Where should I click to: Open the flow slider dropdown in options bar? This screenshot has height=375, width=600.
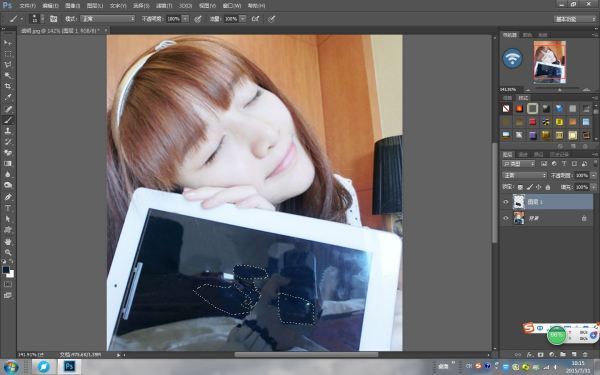(x=243, y=19)
